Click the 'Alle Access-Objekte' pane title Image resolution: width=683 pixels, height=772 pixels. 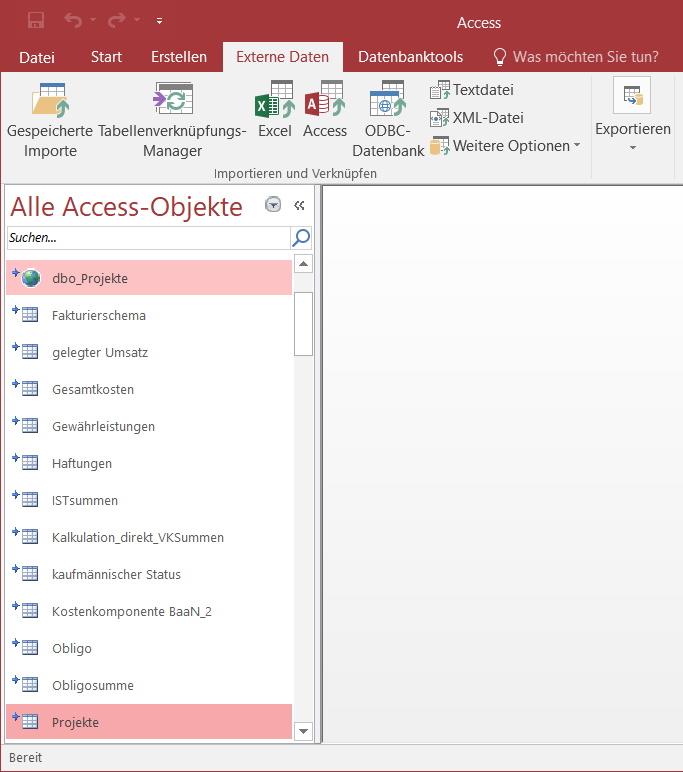tap(127, 207)
